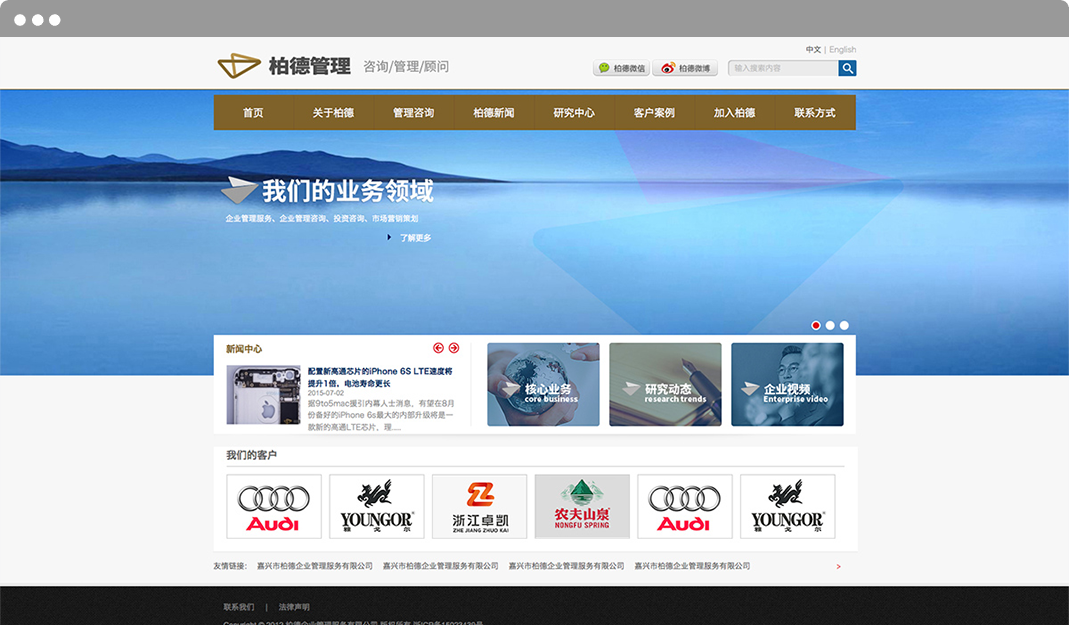Click the 柏德管理 logo
The image size is (1069, 625).
click(284, 66)
